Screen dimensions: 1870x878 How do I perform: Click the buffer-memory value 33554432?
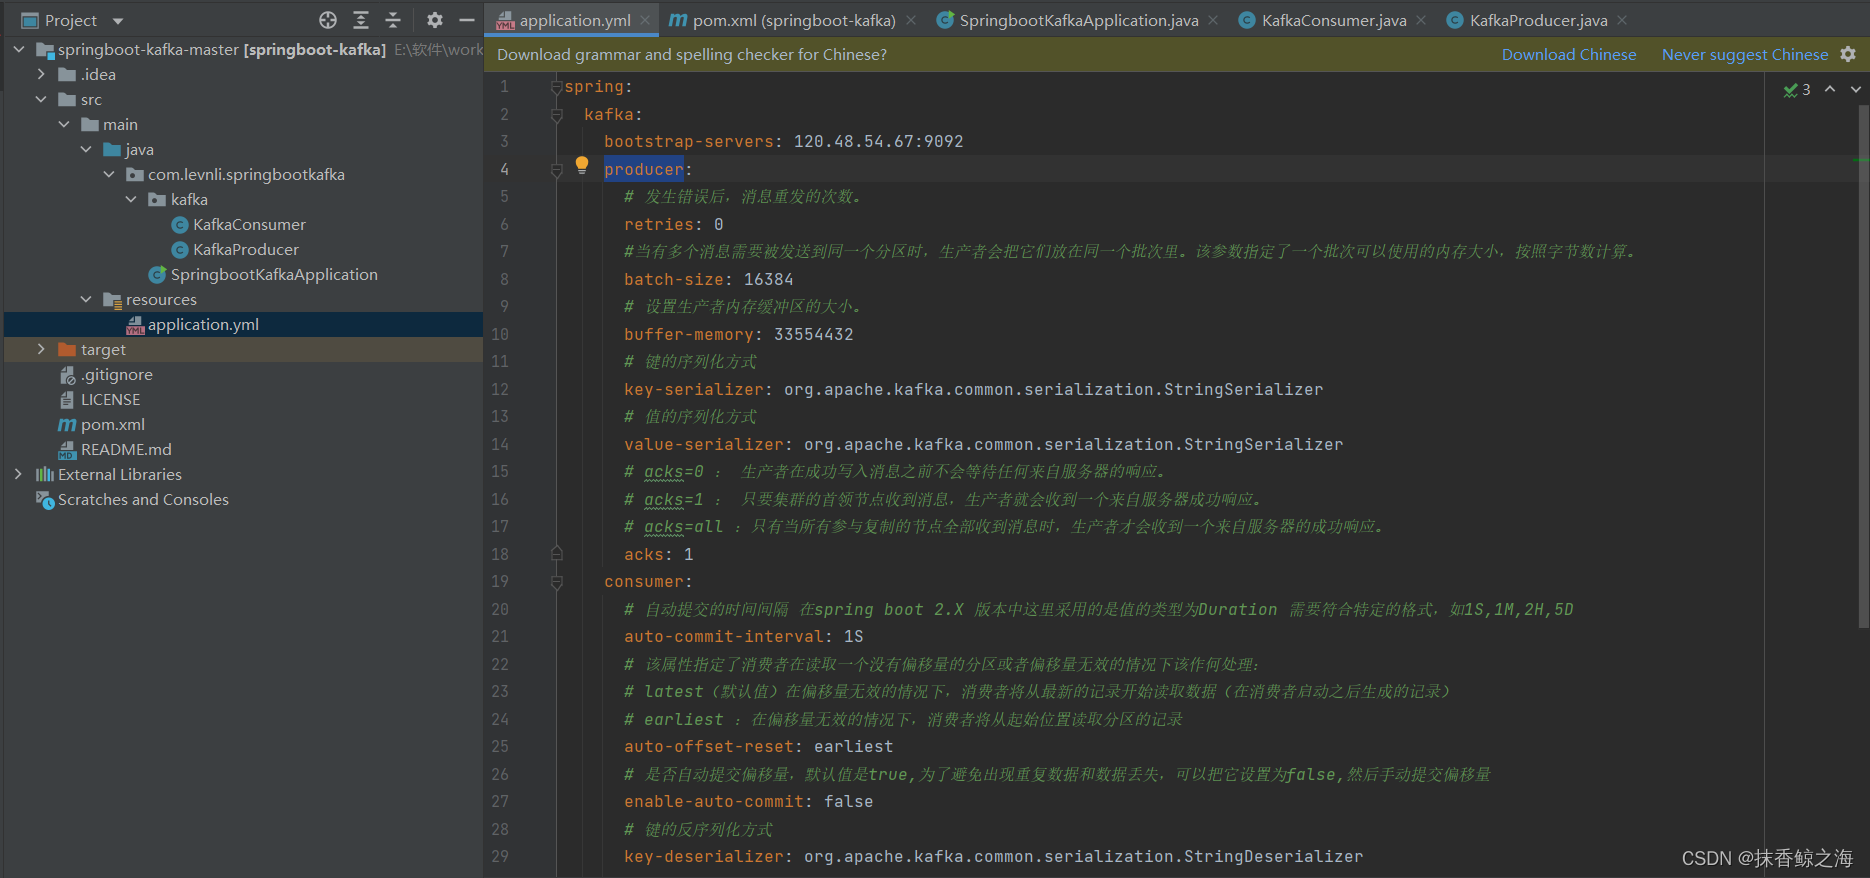coord(814,335)
